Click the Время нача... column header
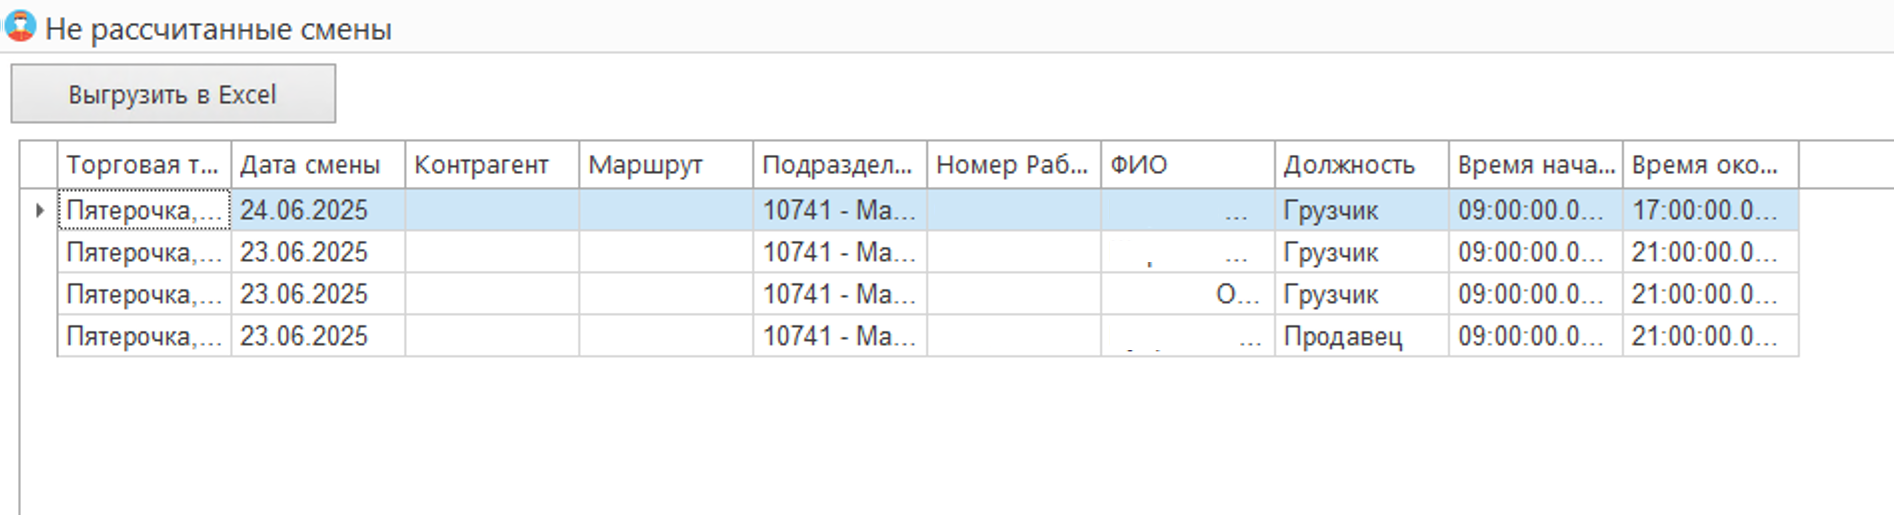The height and width of the screenshot is (515, 1894). click(1536, 165)
